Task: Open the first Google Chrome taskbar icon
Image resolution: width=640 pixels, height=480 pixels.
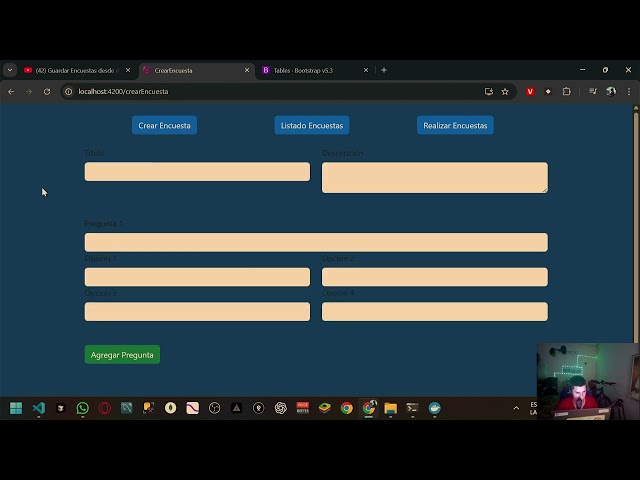Action: point(347,408)
